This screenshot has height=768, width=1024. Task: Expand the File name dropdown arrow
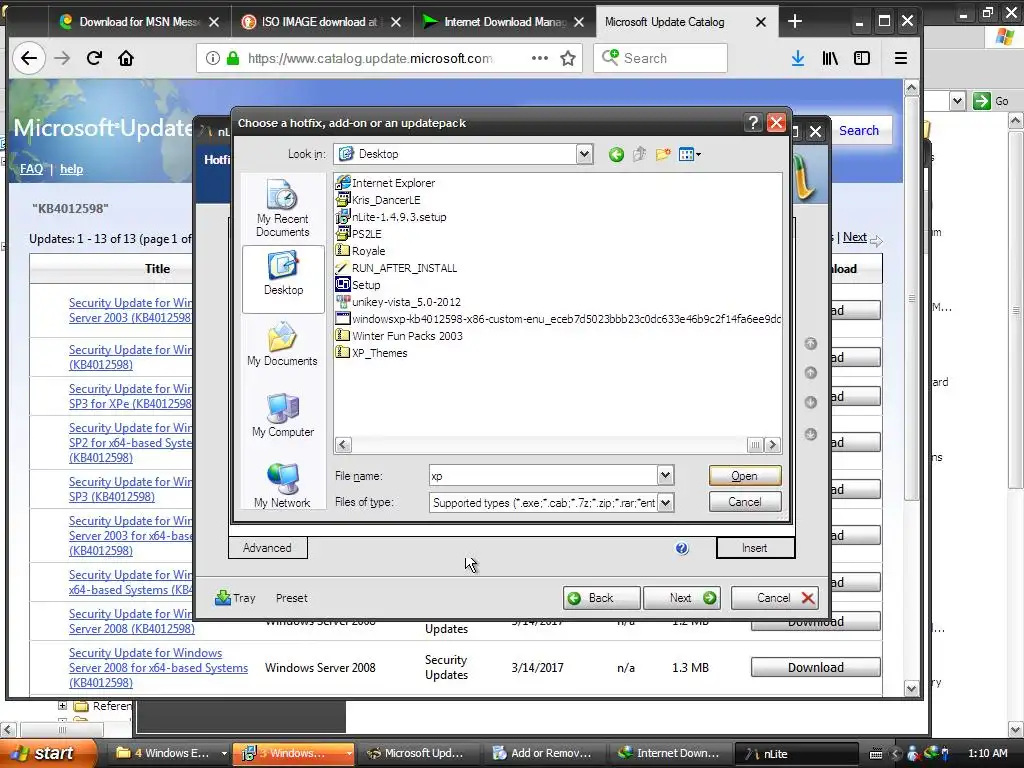(x=665, y=475)
